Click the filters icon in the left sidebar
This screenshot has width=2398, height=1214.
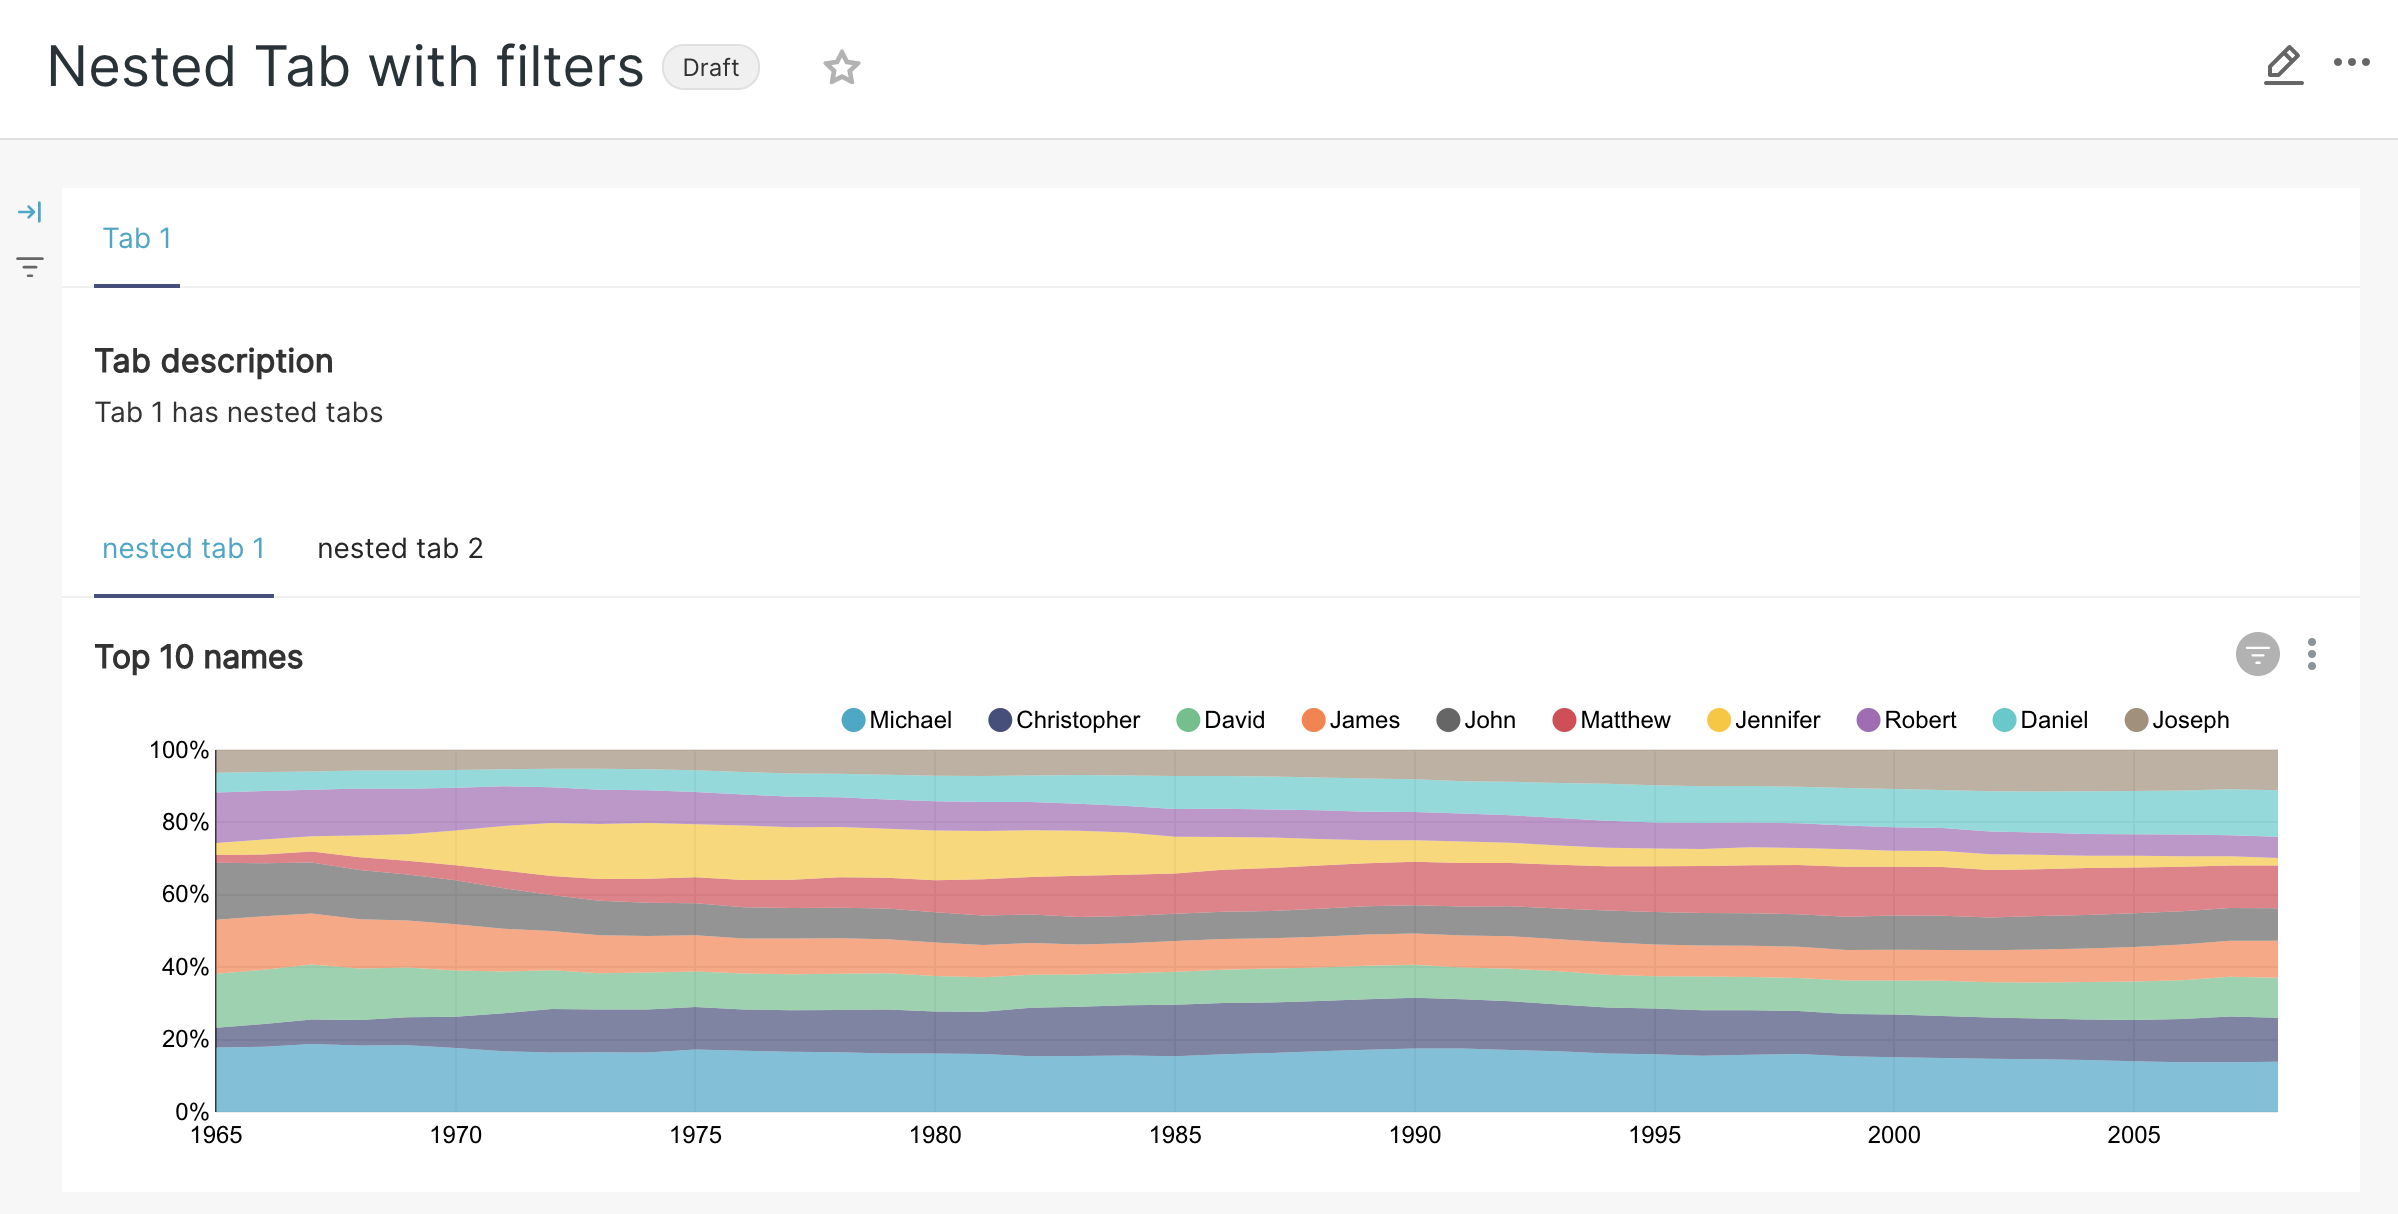coord(30,267)
